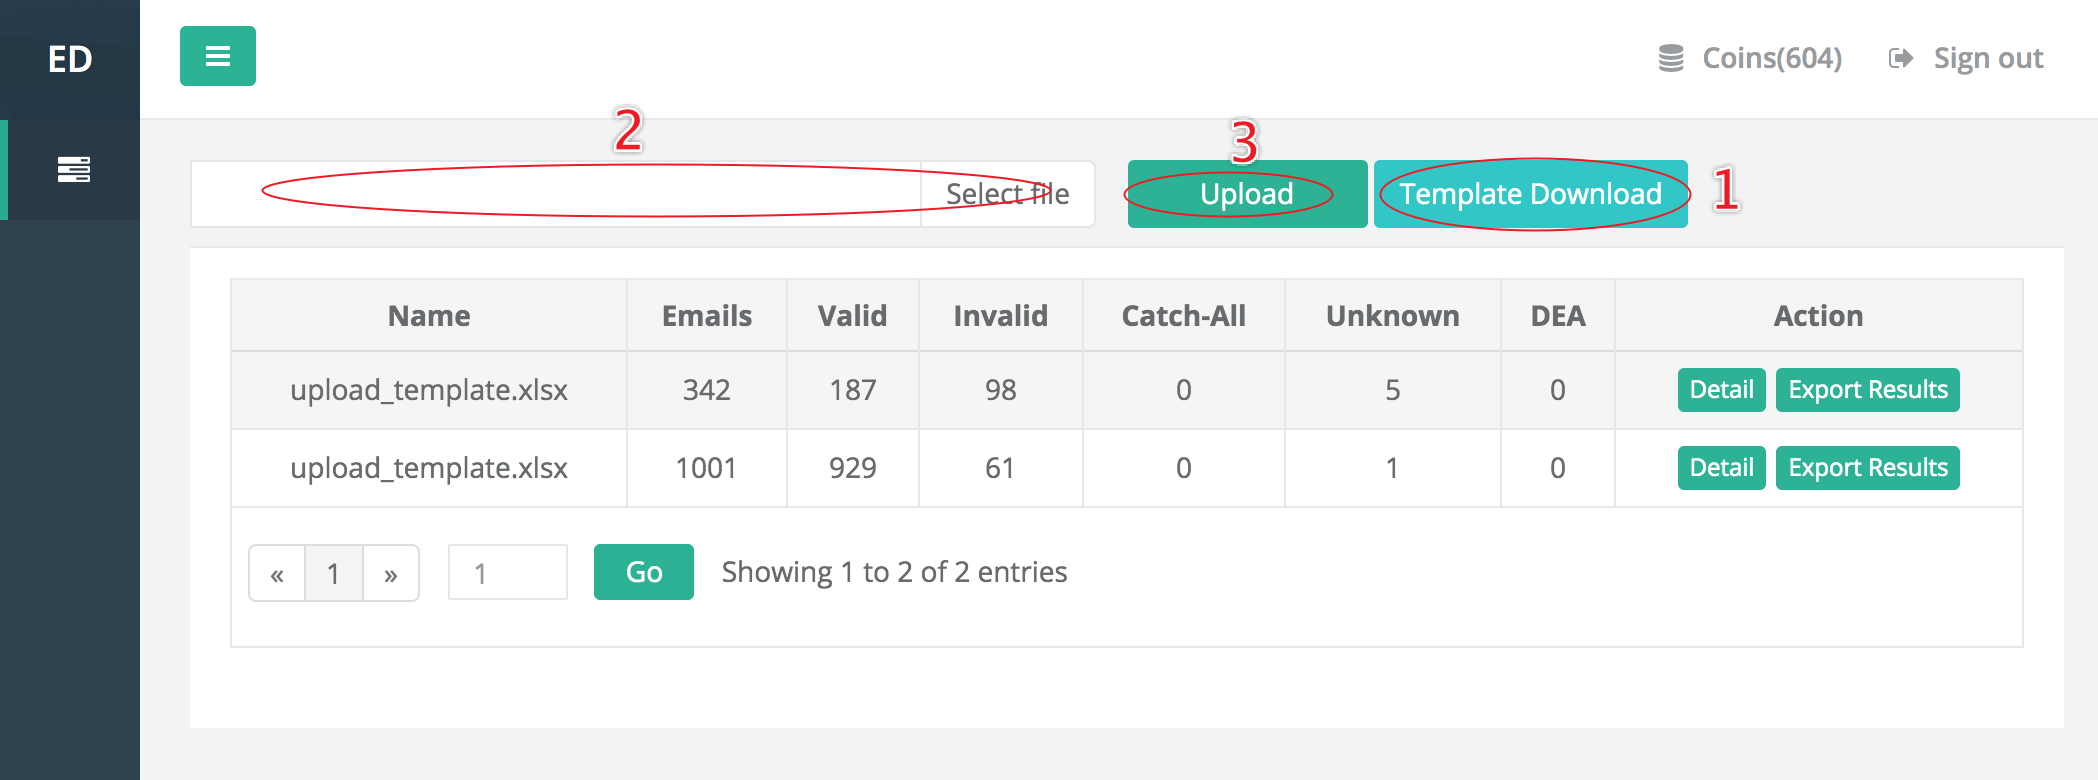Image resolution: width=2098 pixels, height=780 pixels.
Task: Sign out of the account
Action: tap(1987, 58)
